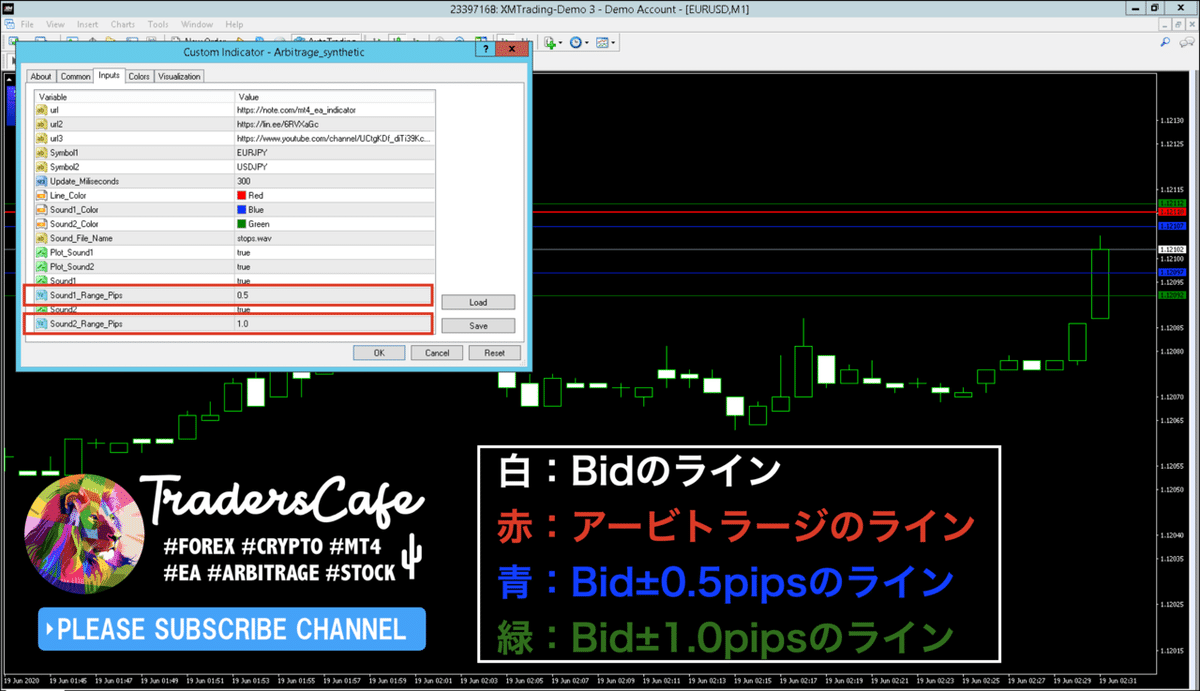Click the icon beside Symbol1 variable
This screenshot has width=1200, height=691.
click(x=41, y=152)
